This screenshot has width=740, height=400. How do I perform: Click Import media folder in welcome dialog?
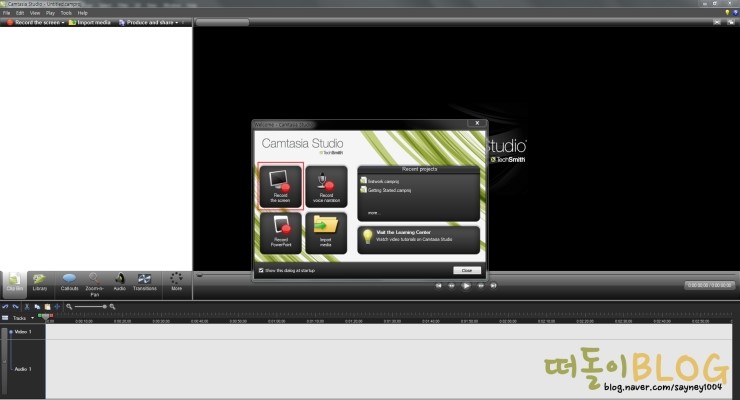(x=326, y=233)
